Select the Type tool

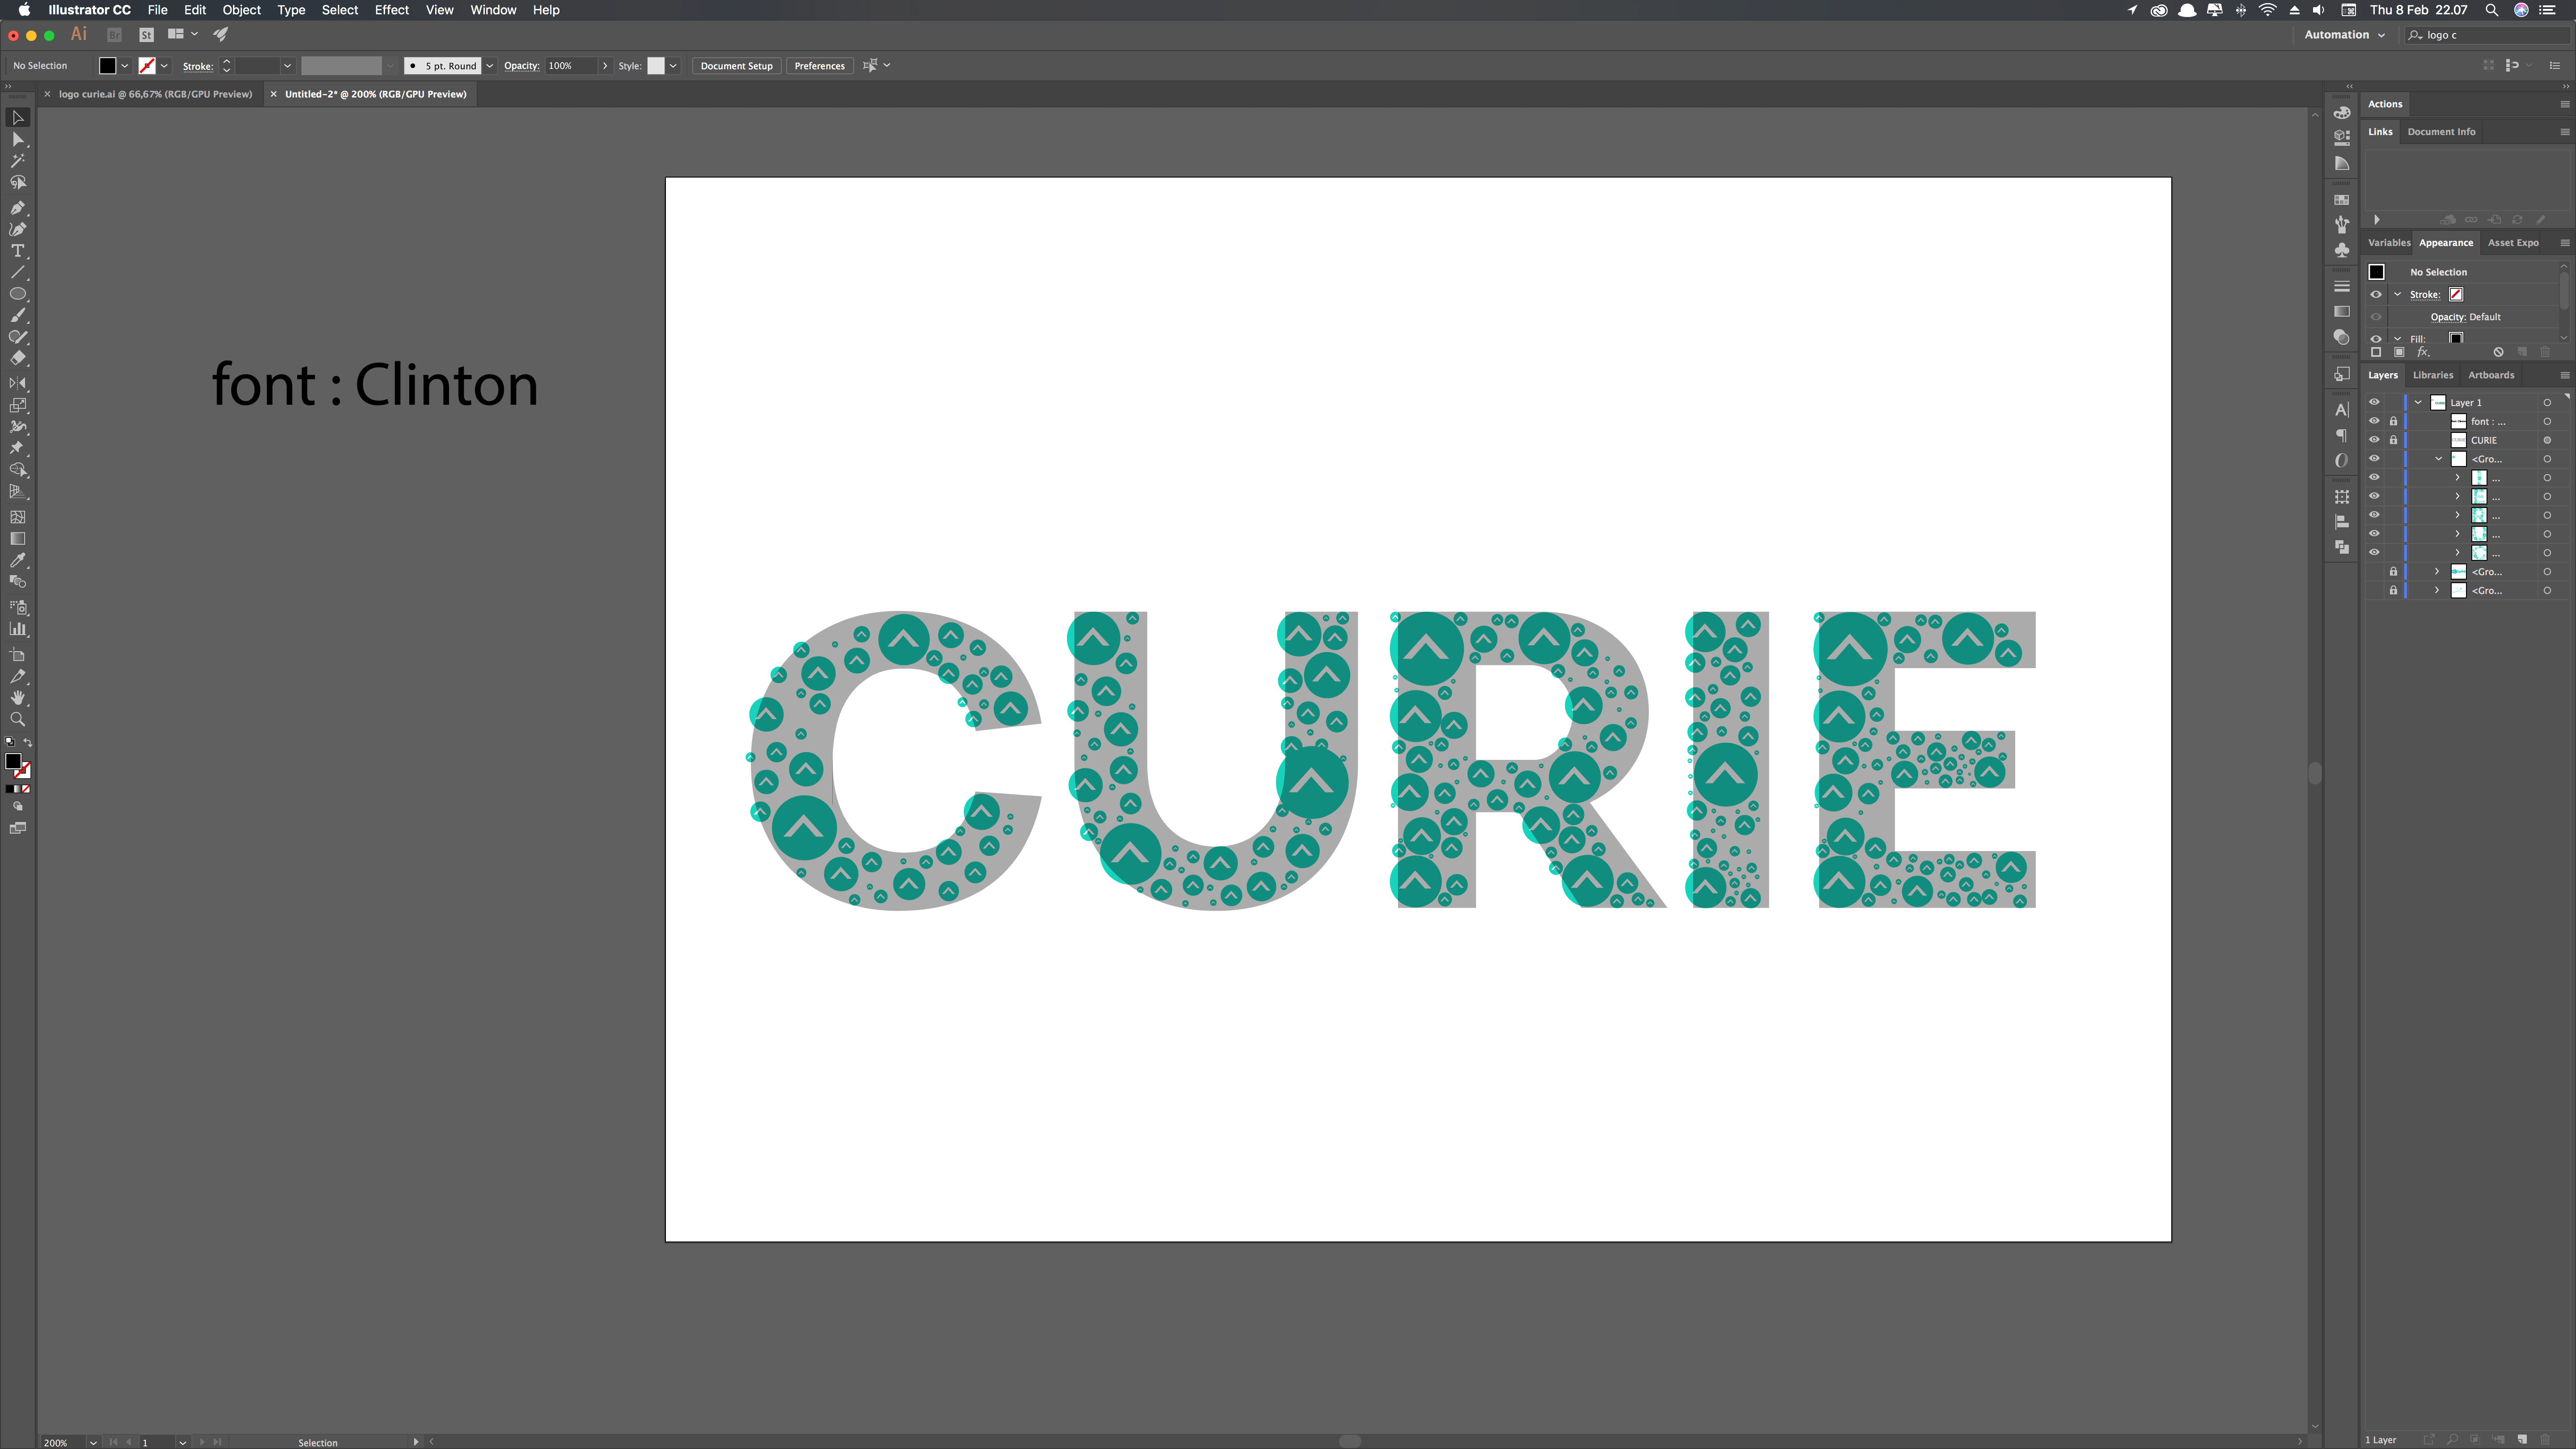click(x=17, y=251)
